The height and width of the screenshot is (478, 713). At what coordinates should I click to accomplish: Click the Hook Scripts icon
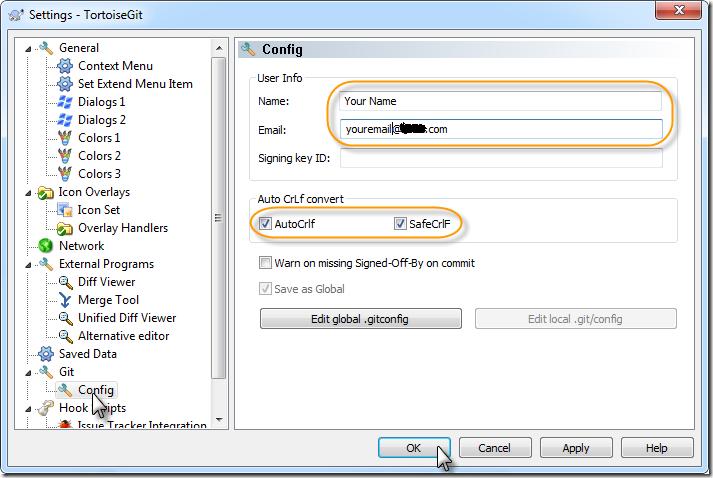45,408
